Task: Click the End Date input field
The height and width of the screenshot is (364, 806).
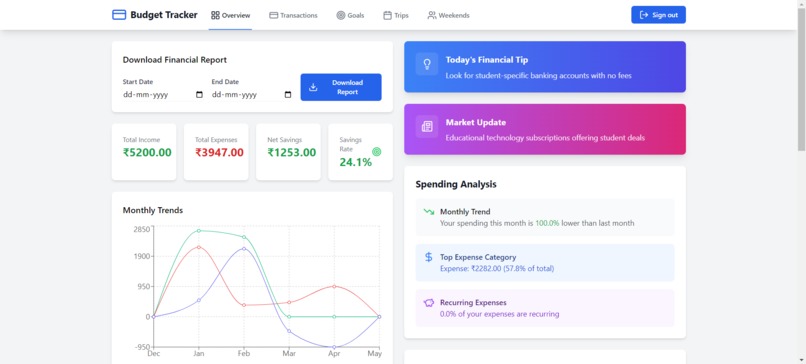Action: click(x=252, y=95)
